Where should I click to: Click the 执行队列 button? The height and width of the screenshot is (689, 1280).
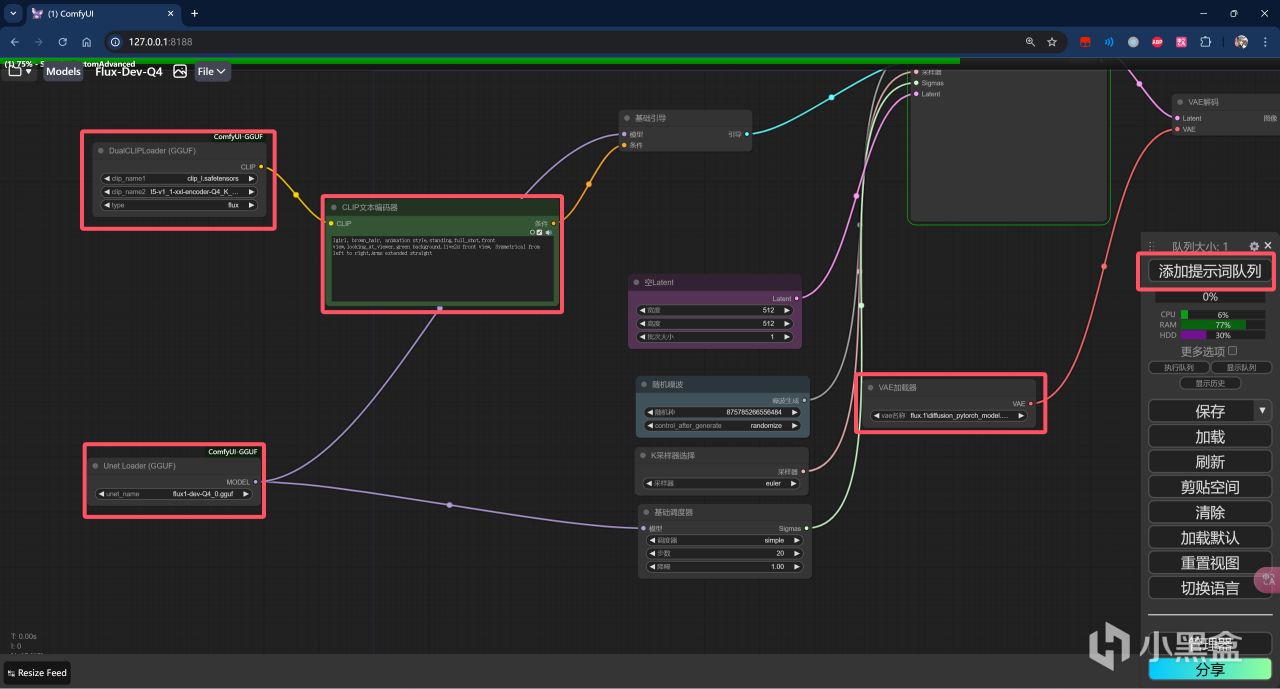click(1178, 368)
